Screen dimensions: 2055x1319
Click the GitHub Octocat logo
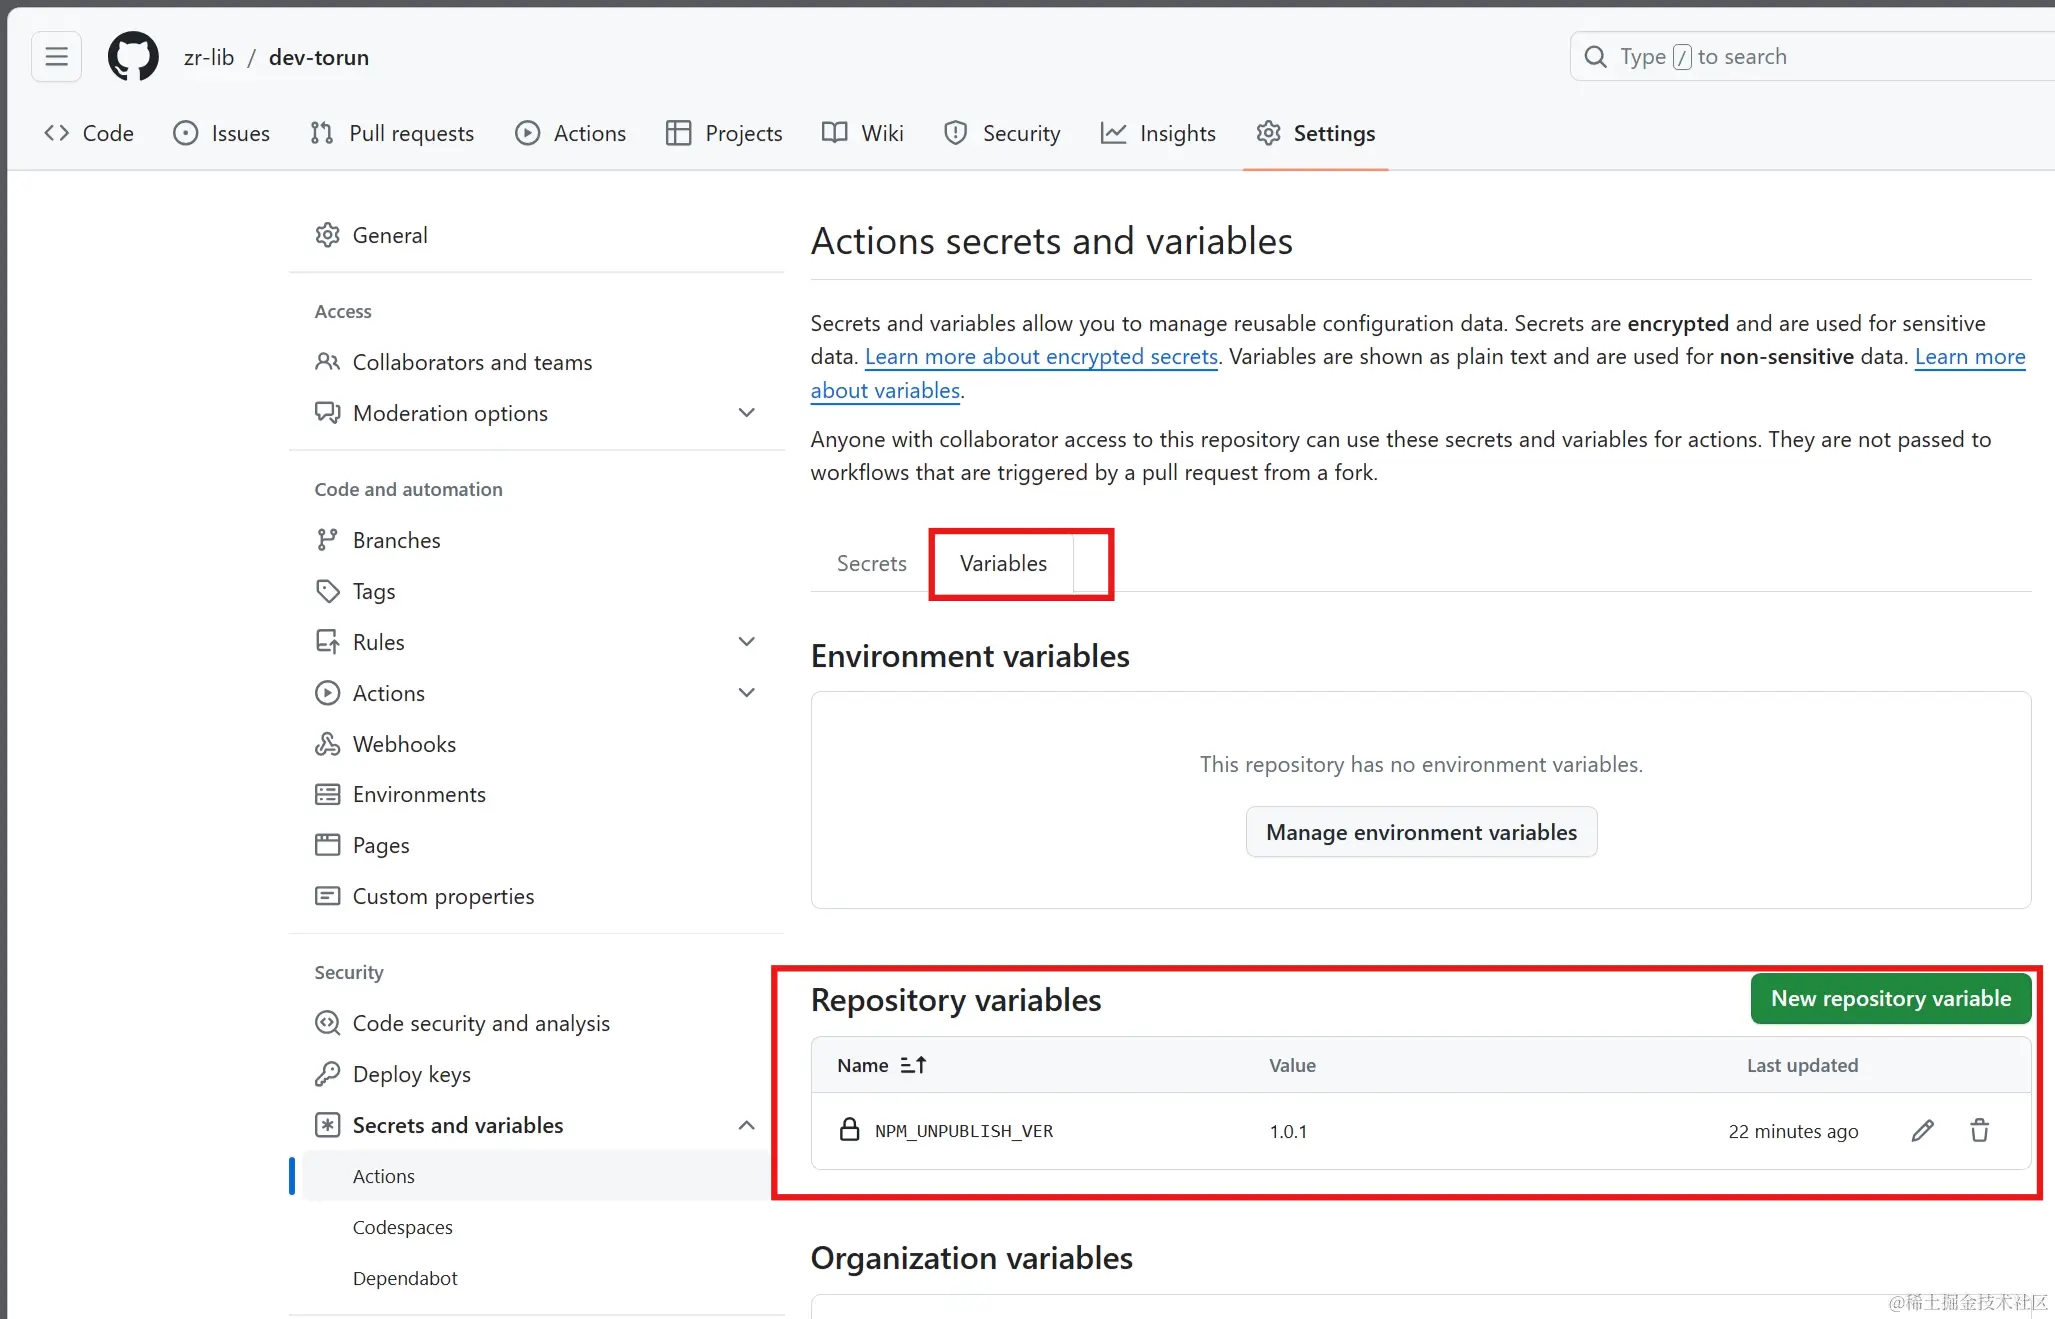pos(133,57)
